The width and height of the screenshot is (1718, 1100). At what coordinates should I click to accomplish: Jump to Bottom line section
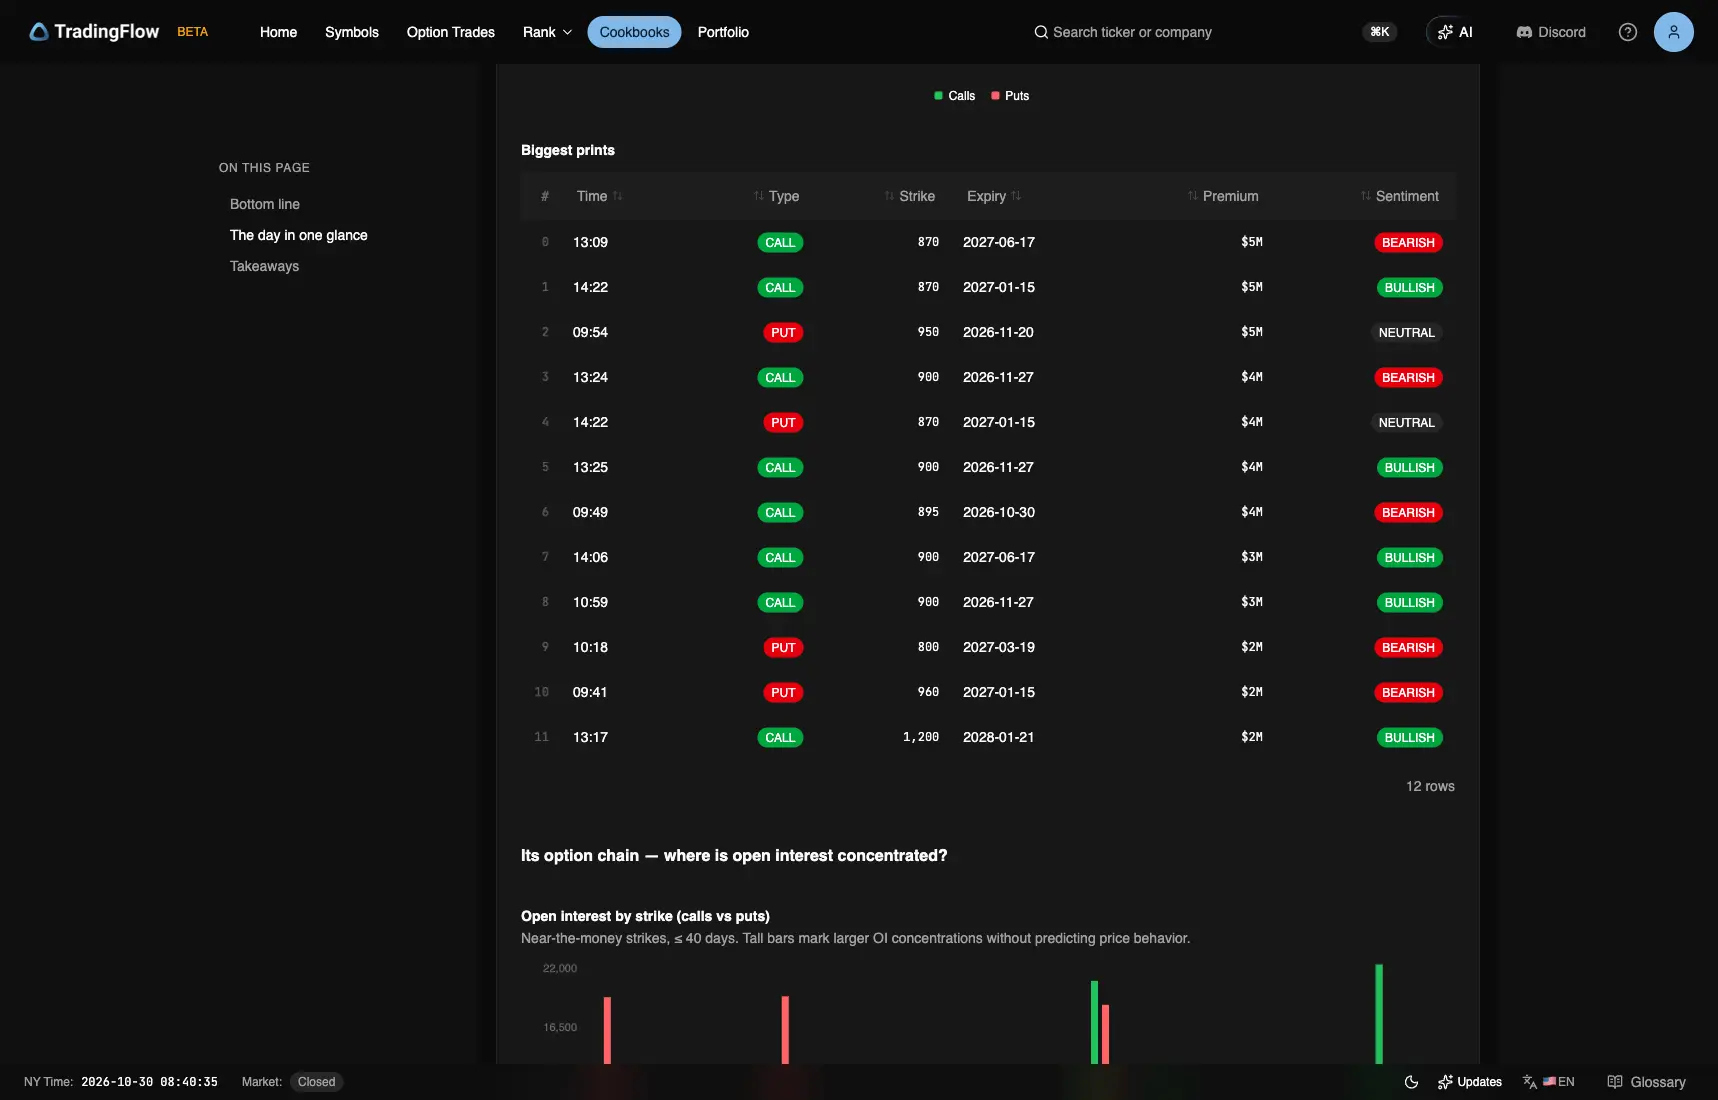[x=265, y=204]
